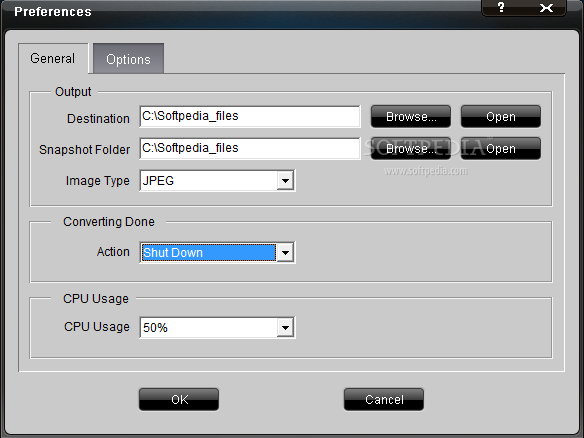Image resolution: width=584 pixels, height=438 pixels.
Task: Open the Snapshot Folder
Action: pos(501,149)
